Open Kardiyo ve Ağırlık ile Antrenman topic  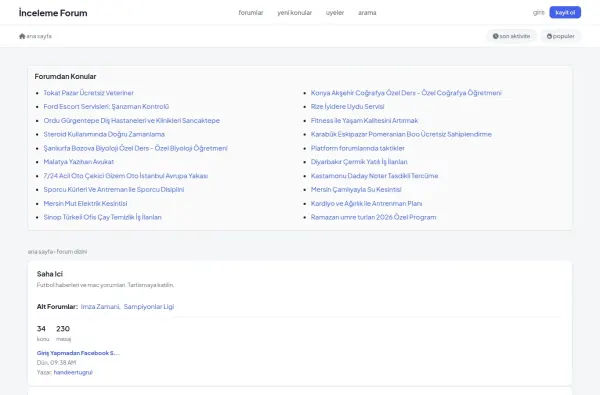pyautogui.click(x=366, y=203)
